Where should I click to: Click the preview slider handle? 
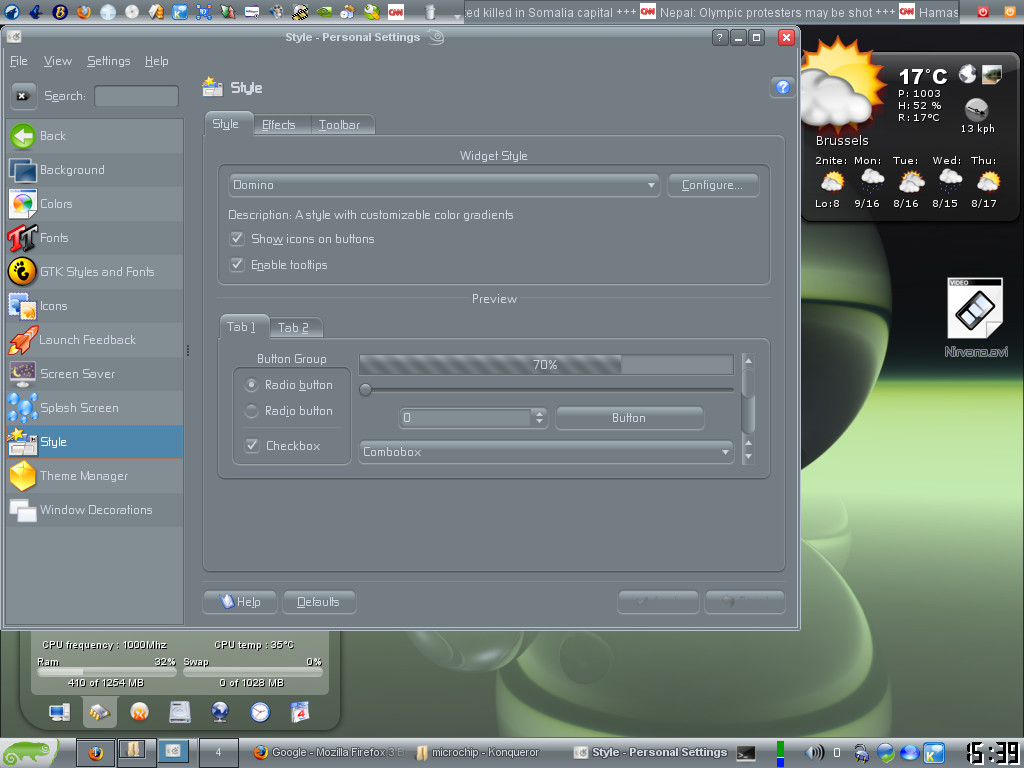(366, 390)
